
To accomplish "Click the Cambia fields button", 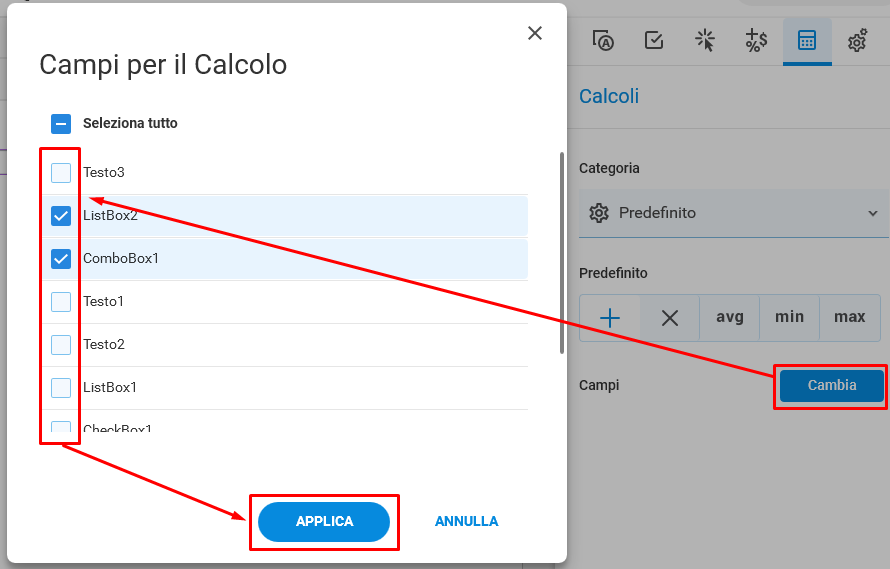I will pos(832,386).
